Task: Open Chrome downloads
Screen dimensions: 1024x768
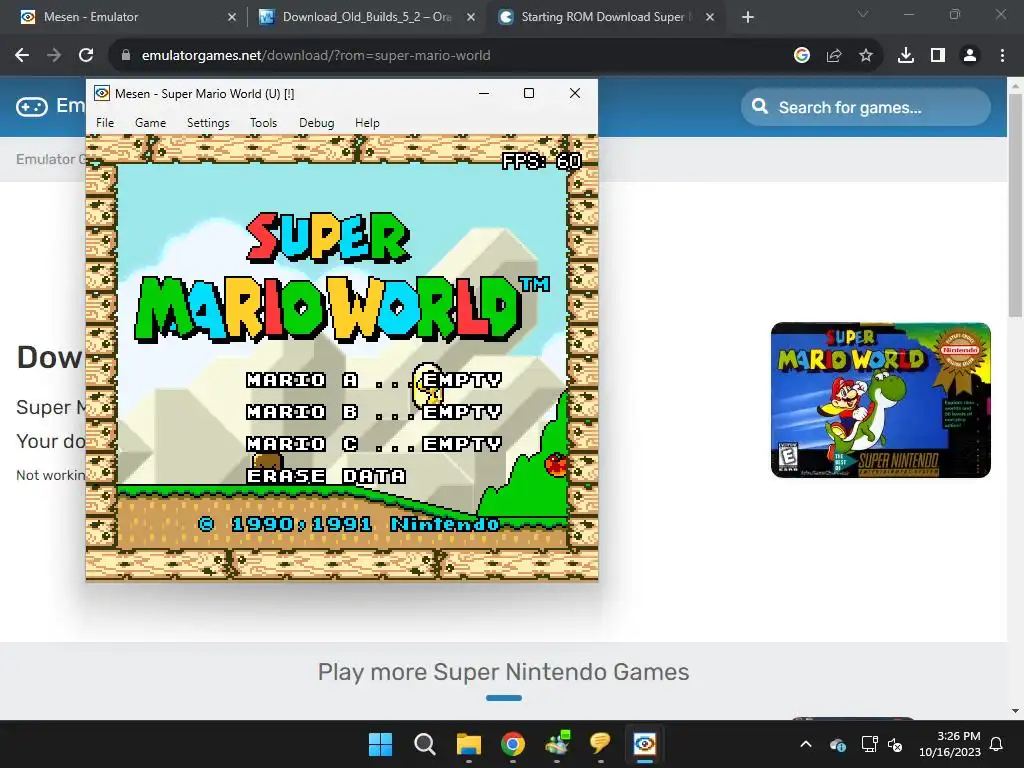Action: 906,56
